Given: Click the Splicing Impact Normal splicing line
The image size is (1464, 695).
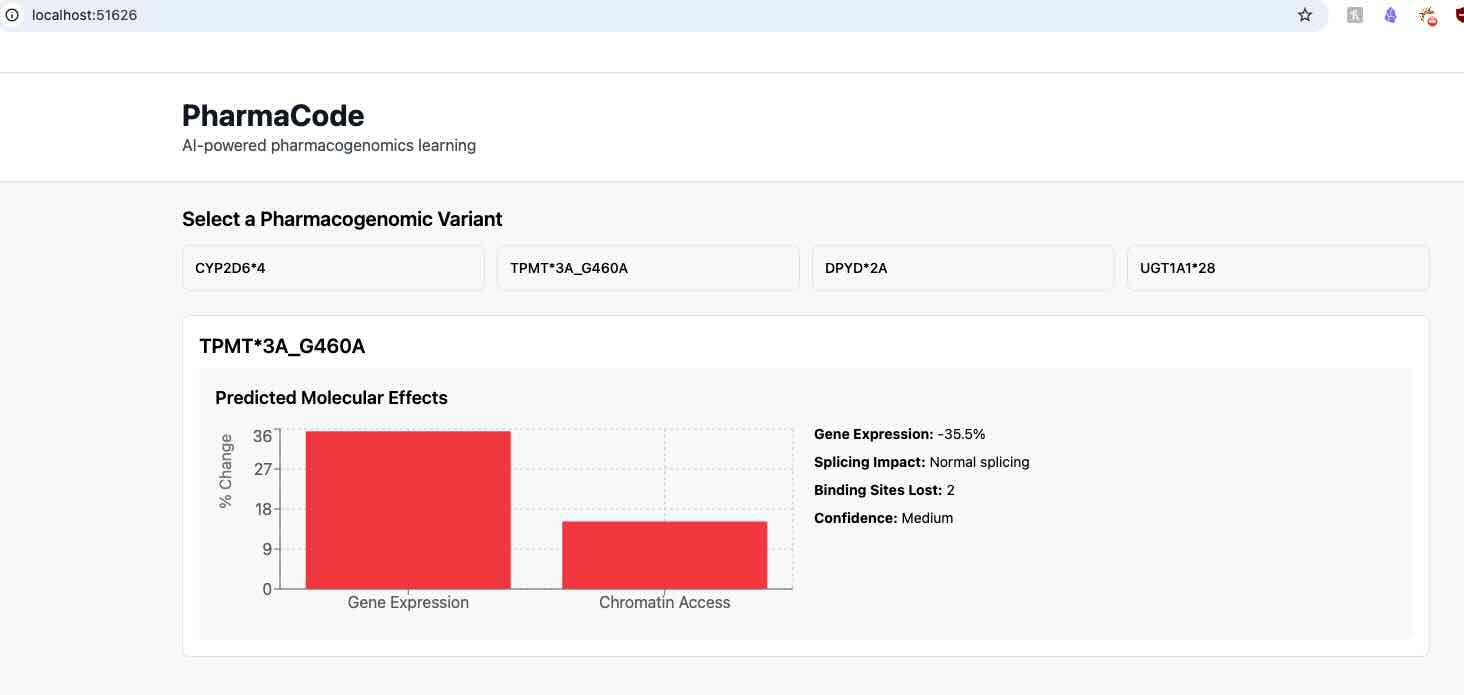Looking at the screenshot, I should point(921,462).
